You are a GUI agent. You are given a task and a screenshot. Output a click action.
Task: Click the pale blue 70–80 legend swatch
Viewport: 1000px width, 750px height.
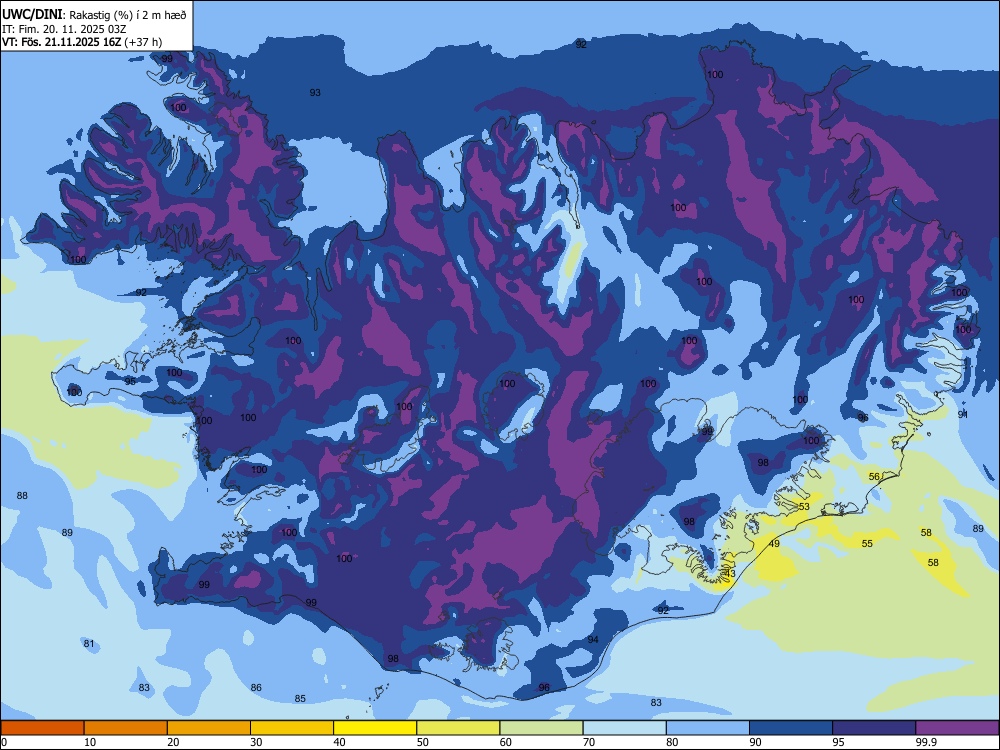coord(624,728)
